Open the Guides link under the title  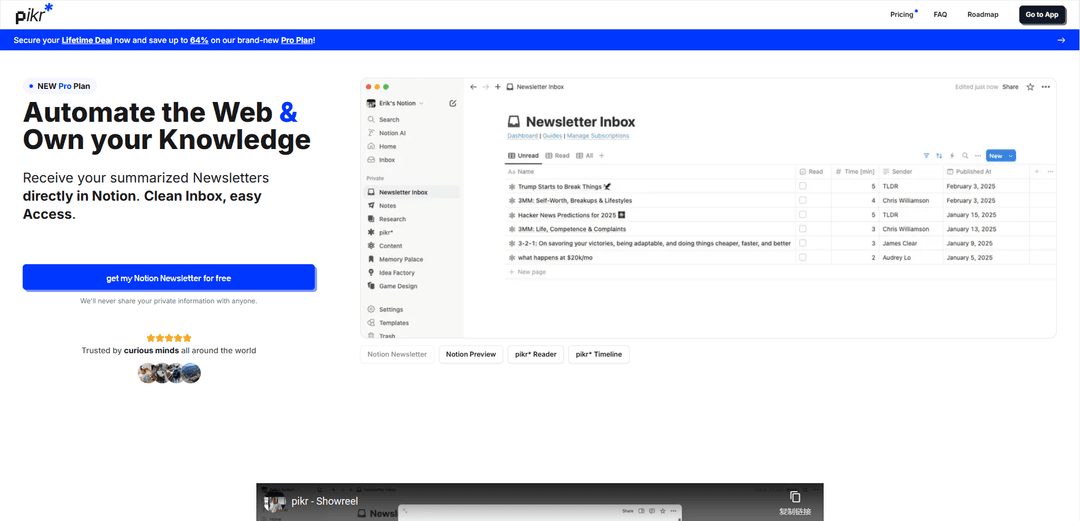pos(552,136)
